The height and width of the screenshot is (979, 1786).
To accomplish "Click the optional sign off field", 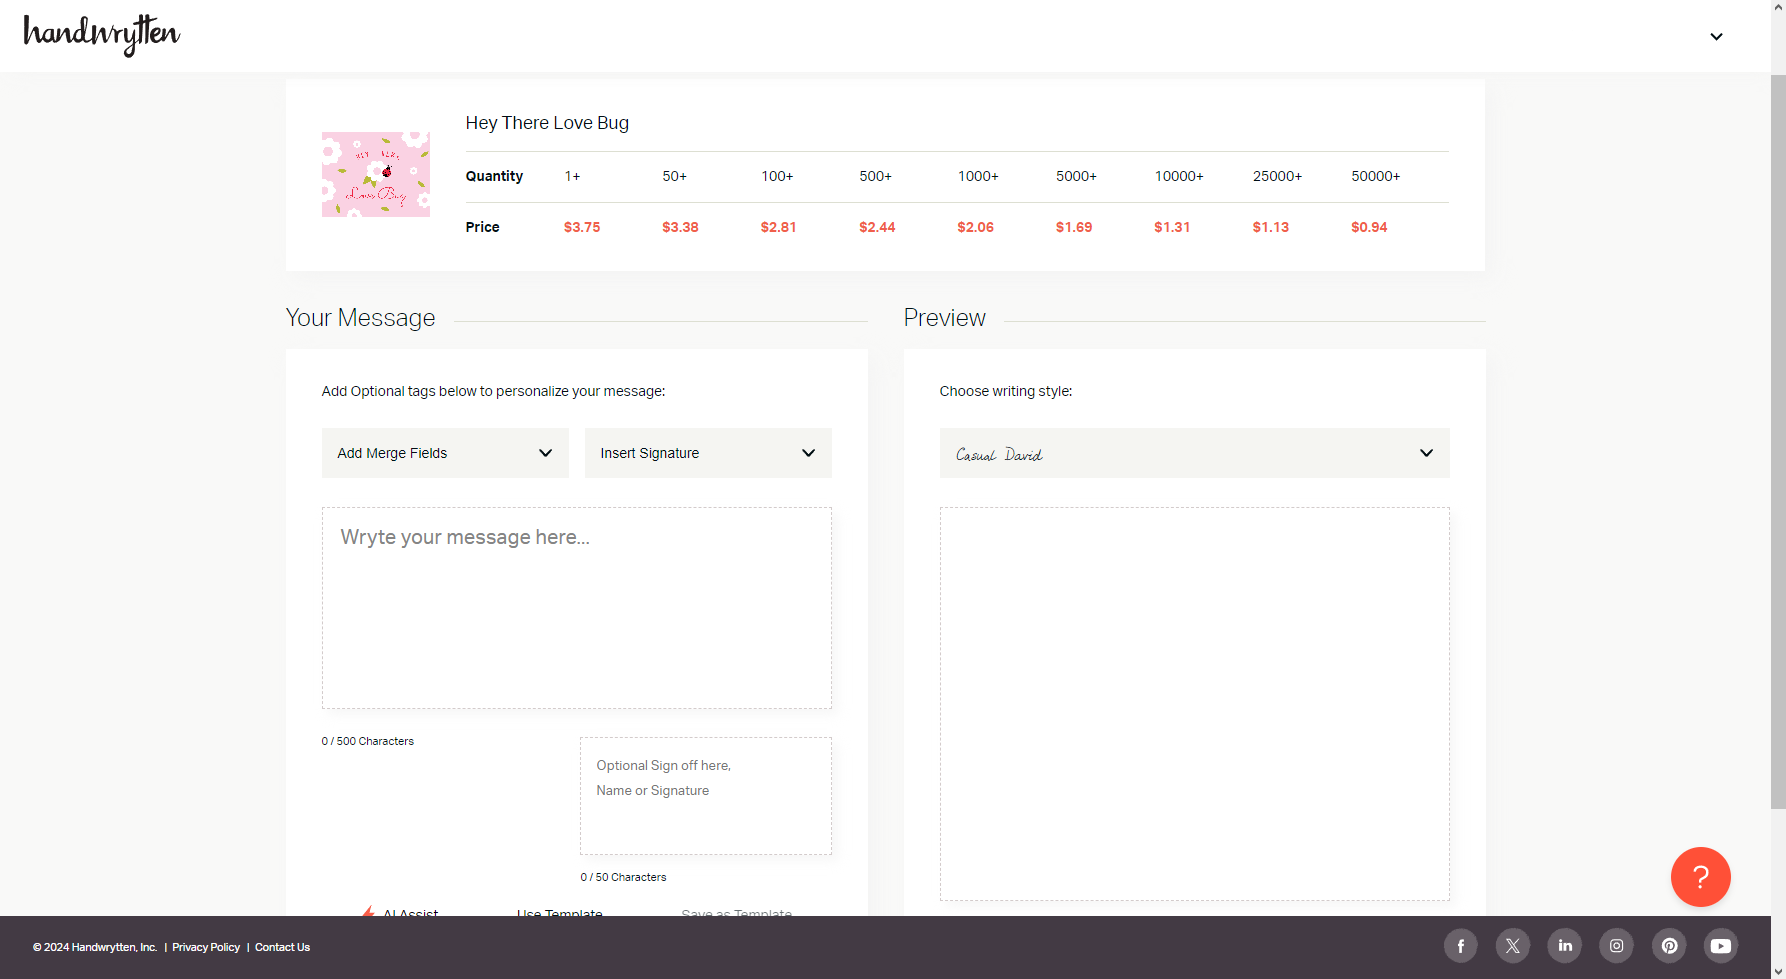I will [705, 795].
